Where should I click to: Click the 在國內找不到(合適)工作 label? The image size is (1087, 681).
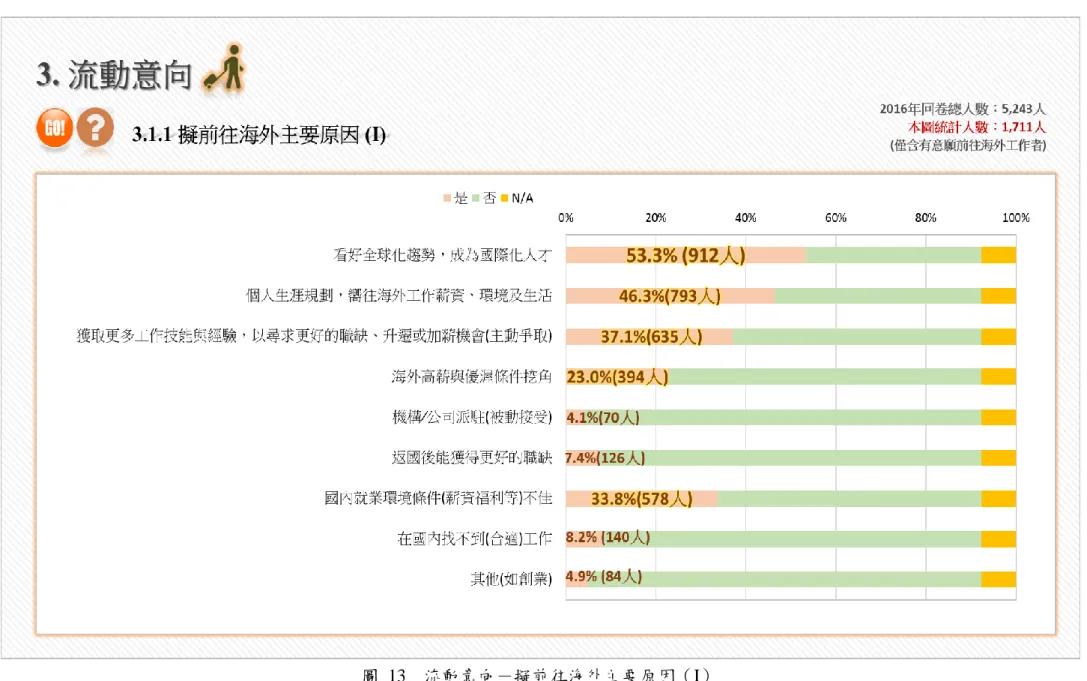click(x=474, y=539)
